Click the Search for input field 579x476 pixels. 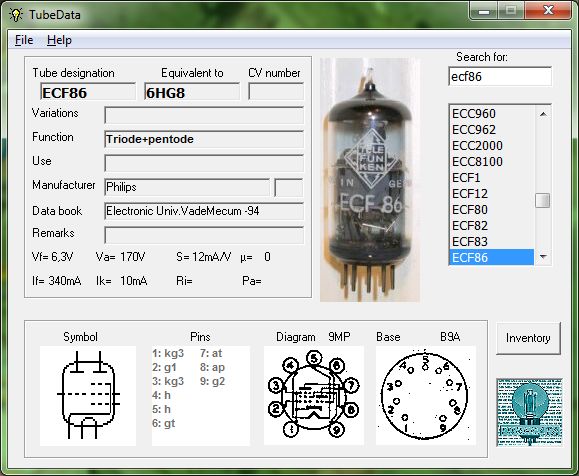point(500,76)
